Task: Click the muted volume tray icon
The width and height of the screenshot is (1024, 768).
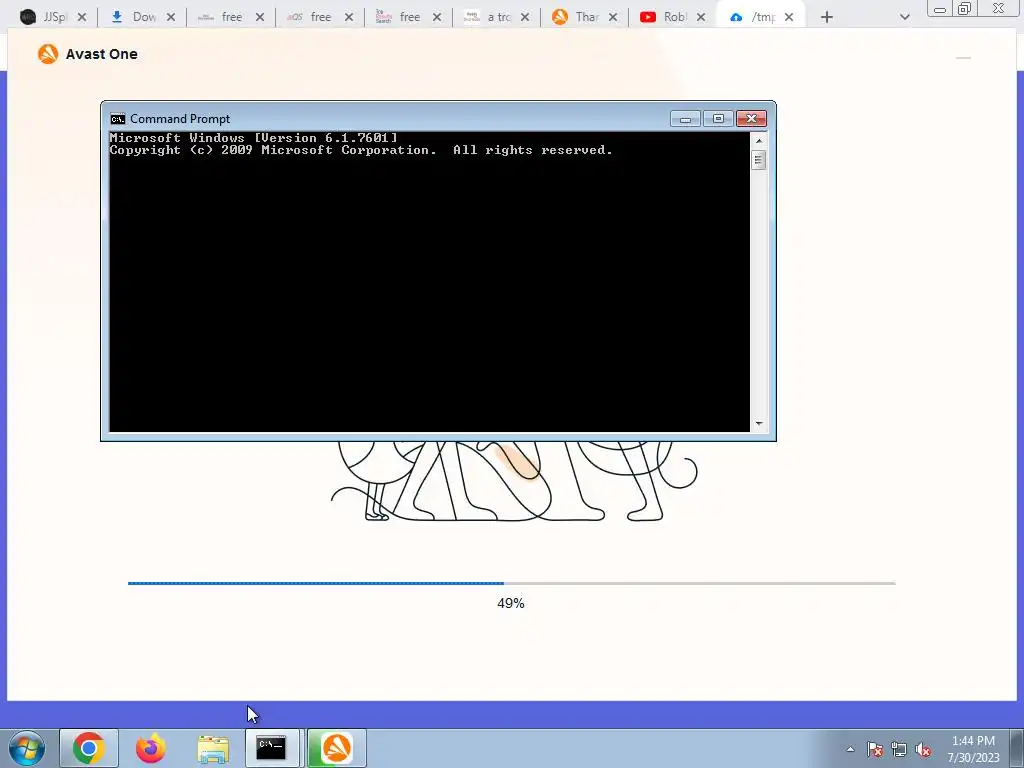Action: tap(923, 749)
